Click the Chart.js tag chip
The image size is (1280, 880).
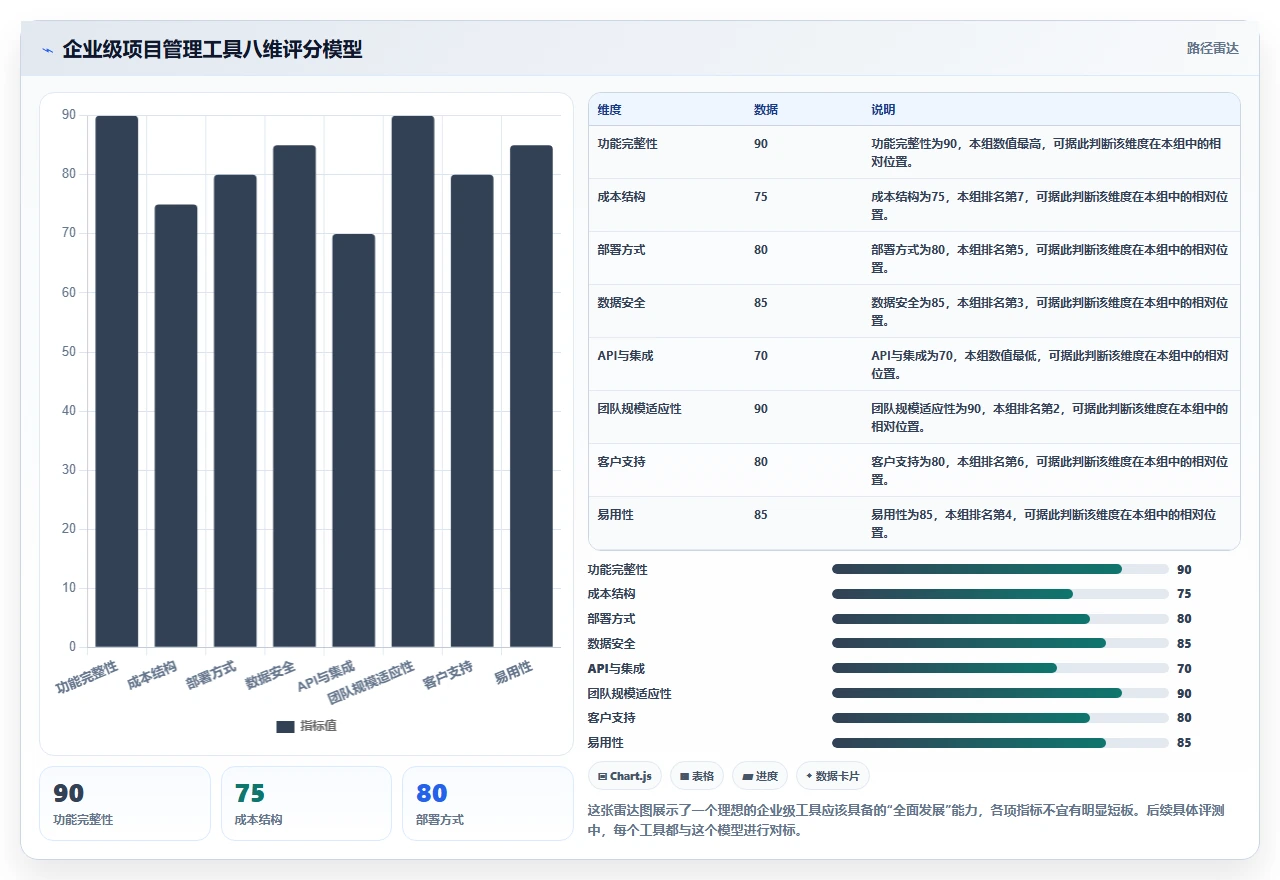[625, 776]
